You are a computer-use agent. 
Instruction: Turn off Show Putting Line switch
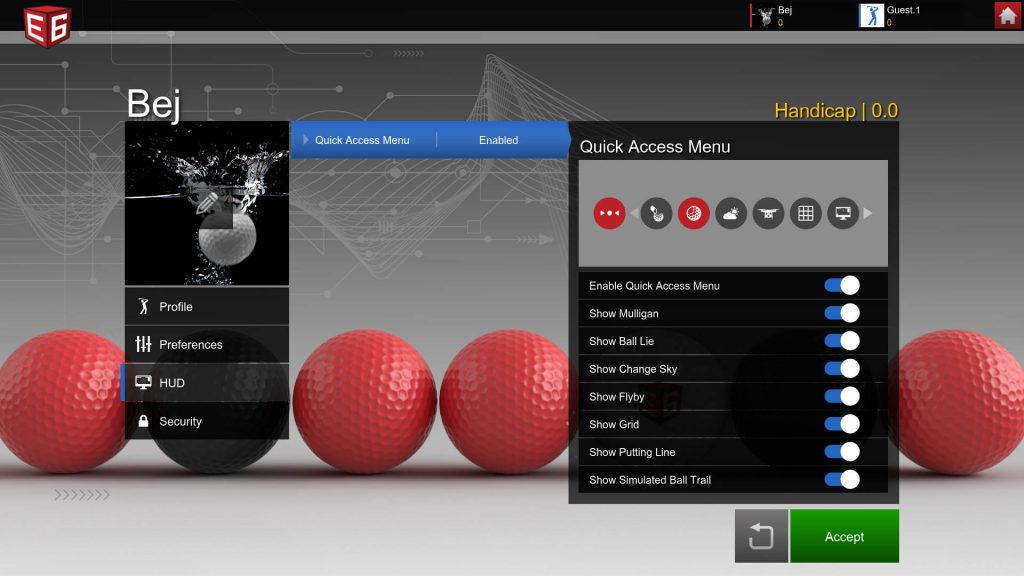click(x=842, y=452)
